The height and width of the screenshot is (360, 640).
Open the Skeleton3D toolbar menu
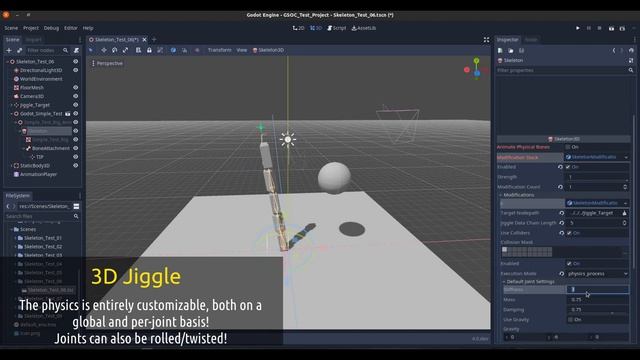268,50
